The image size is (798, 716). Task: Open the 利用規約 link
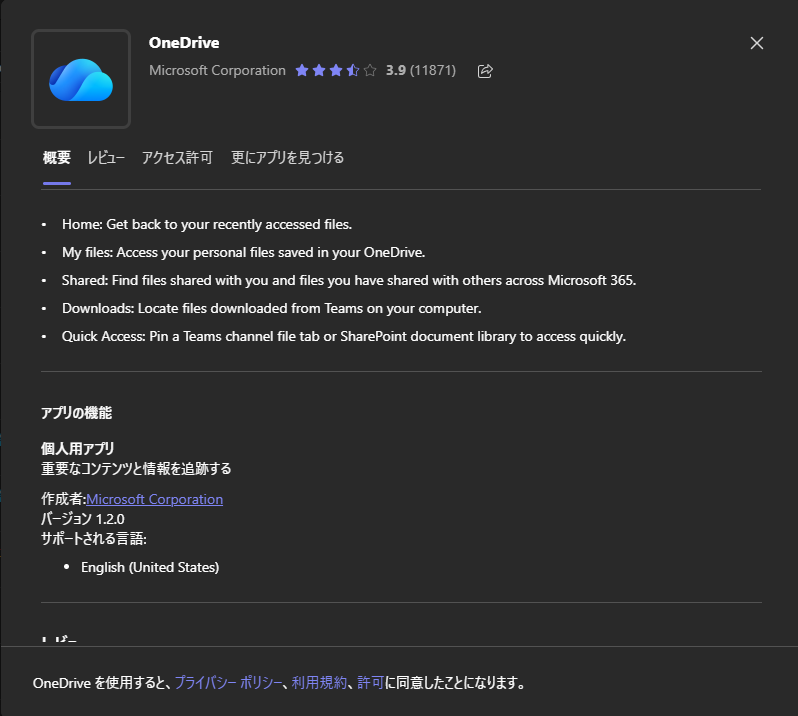pyautogui.click(x=319, y=682)
